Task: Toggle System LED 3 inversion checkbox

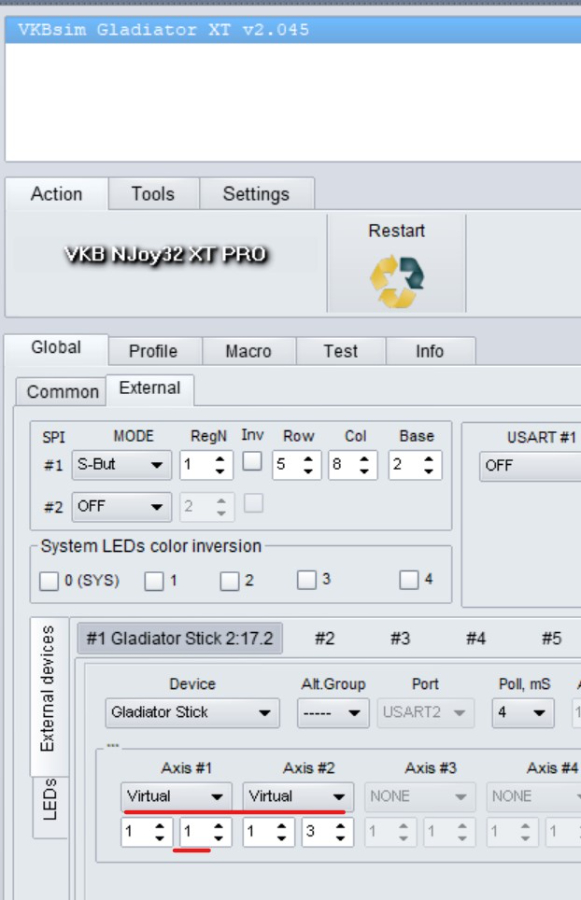Action: coord(307,580)
